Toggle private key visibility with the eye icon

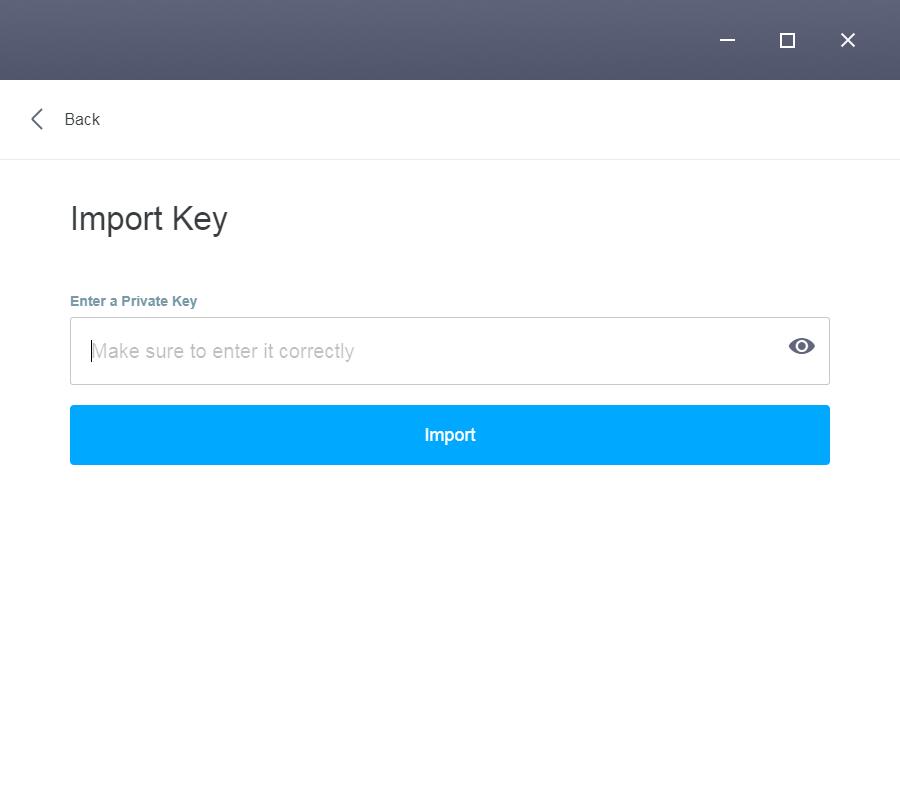801,346
